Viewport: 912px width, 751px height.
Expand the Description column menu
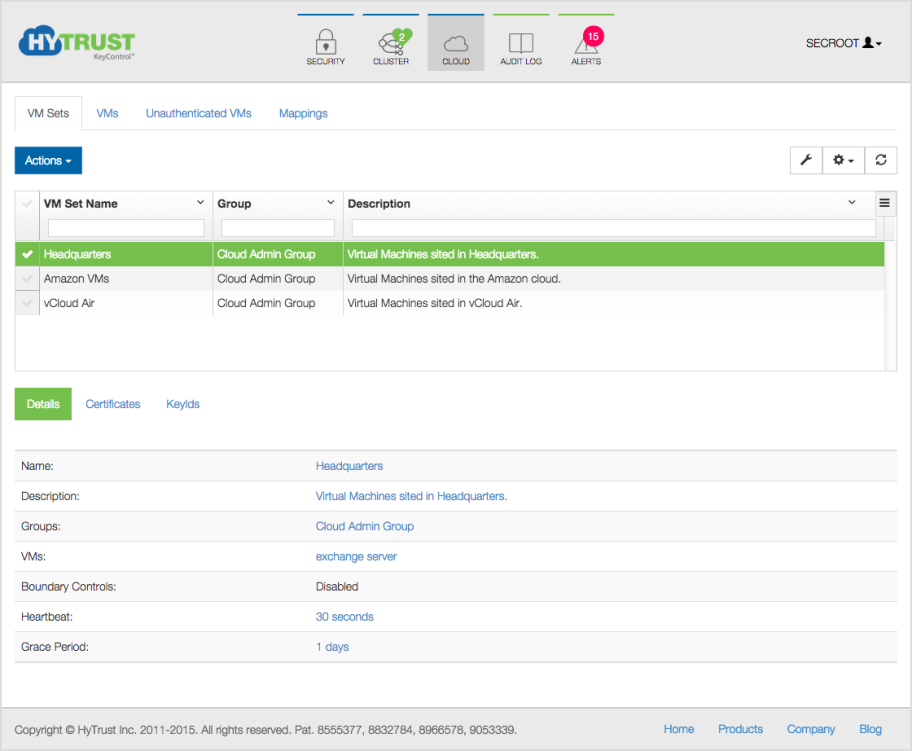click(x=852, y=202)
